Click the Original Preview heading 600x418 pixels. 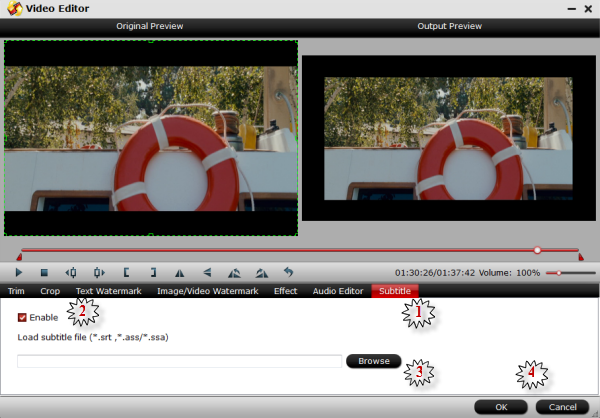(x=150, y=26)
